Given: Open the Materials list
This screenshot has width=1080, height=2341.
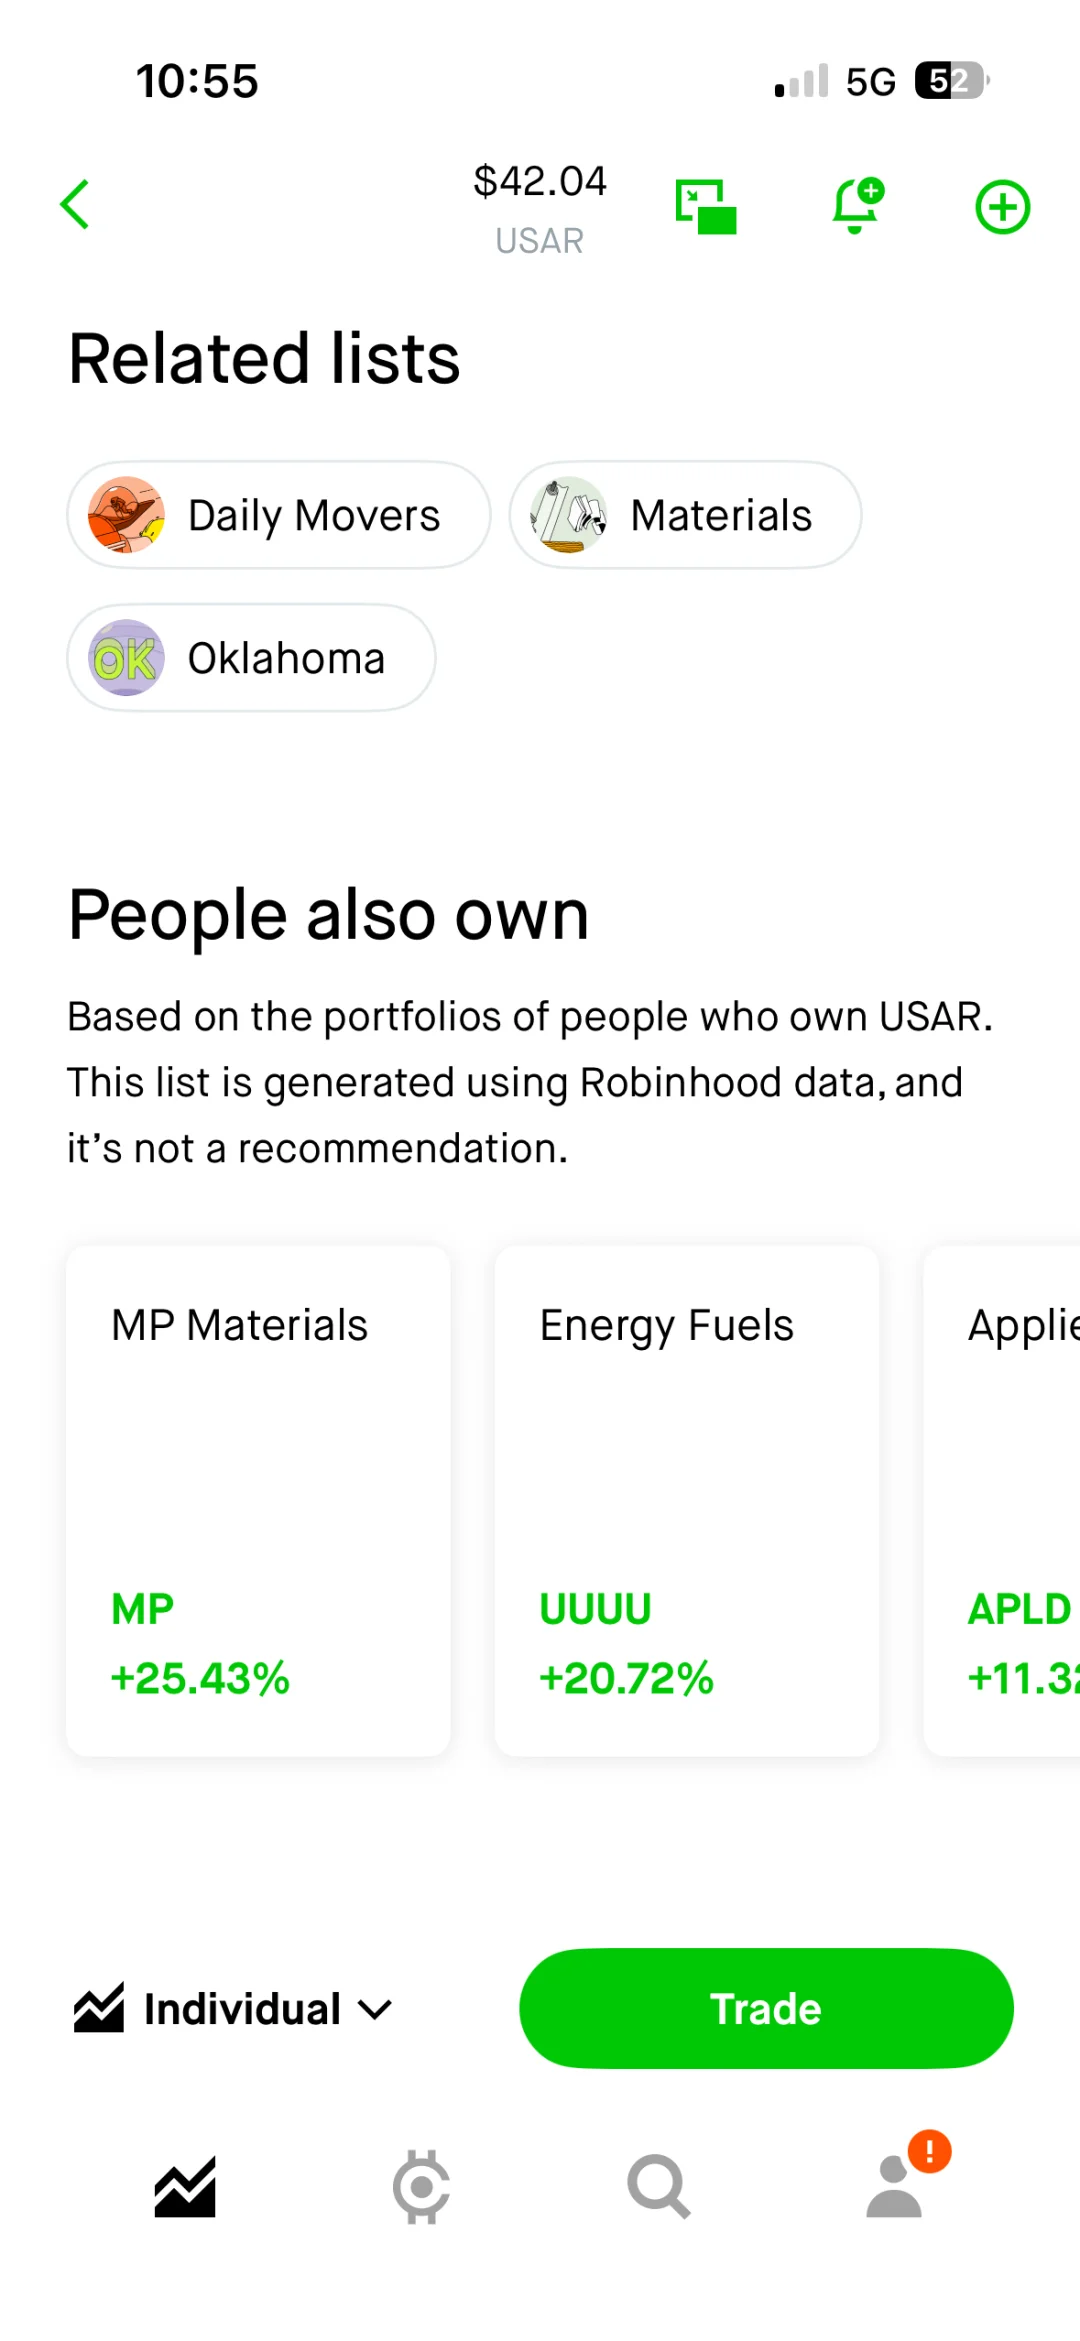Looking at the screenshot, I should [685, 515].
